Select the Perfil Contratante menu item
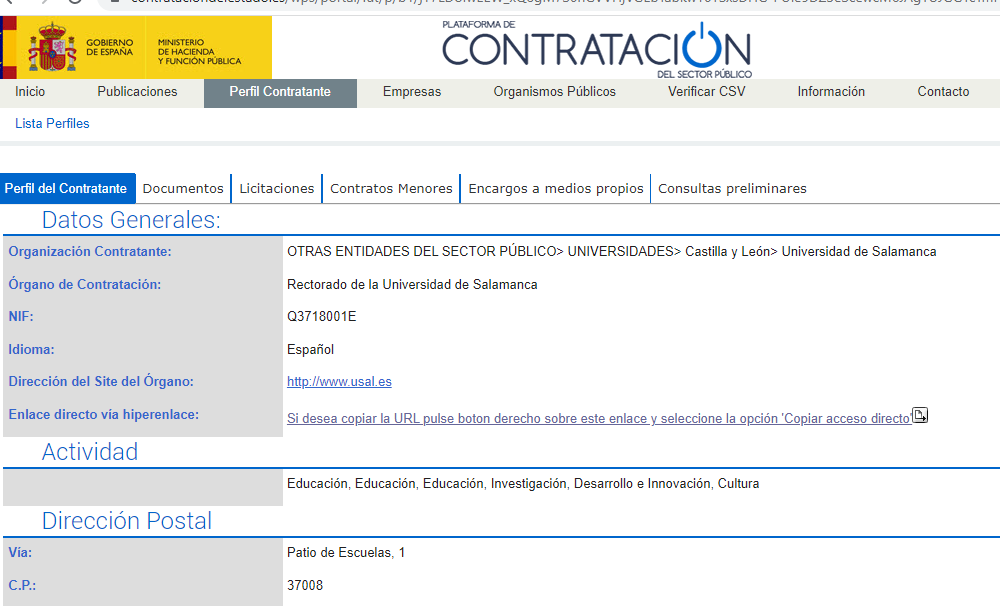This screenshot has width=1000, height=606. point(280,92)
